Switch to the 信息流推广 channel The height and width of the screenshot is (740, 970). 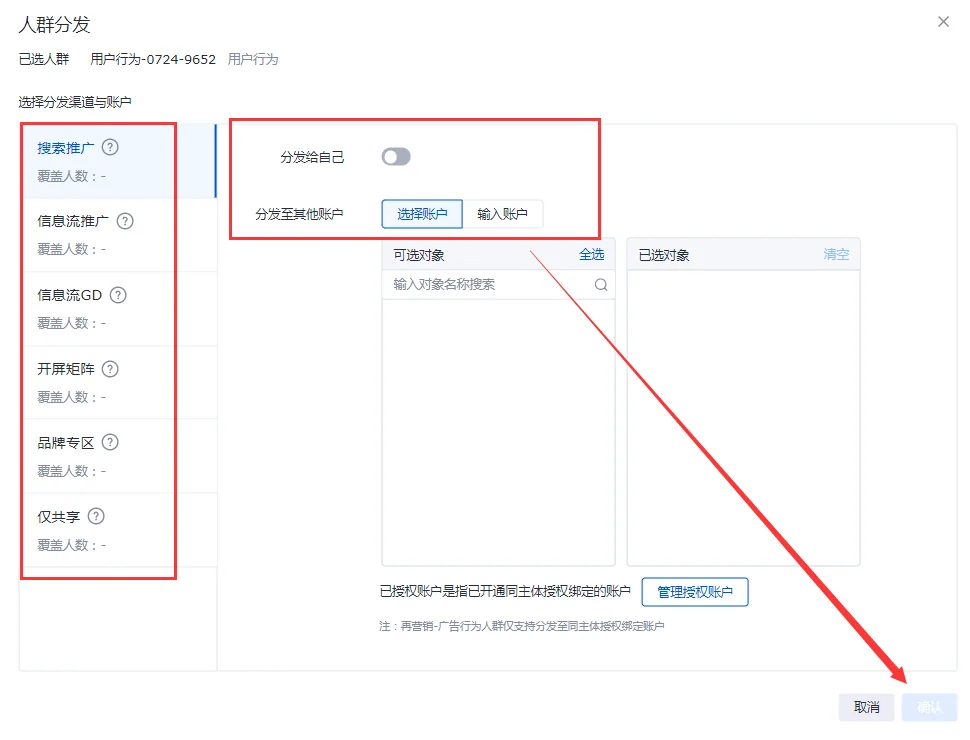coord(118,235)
